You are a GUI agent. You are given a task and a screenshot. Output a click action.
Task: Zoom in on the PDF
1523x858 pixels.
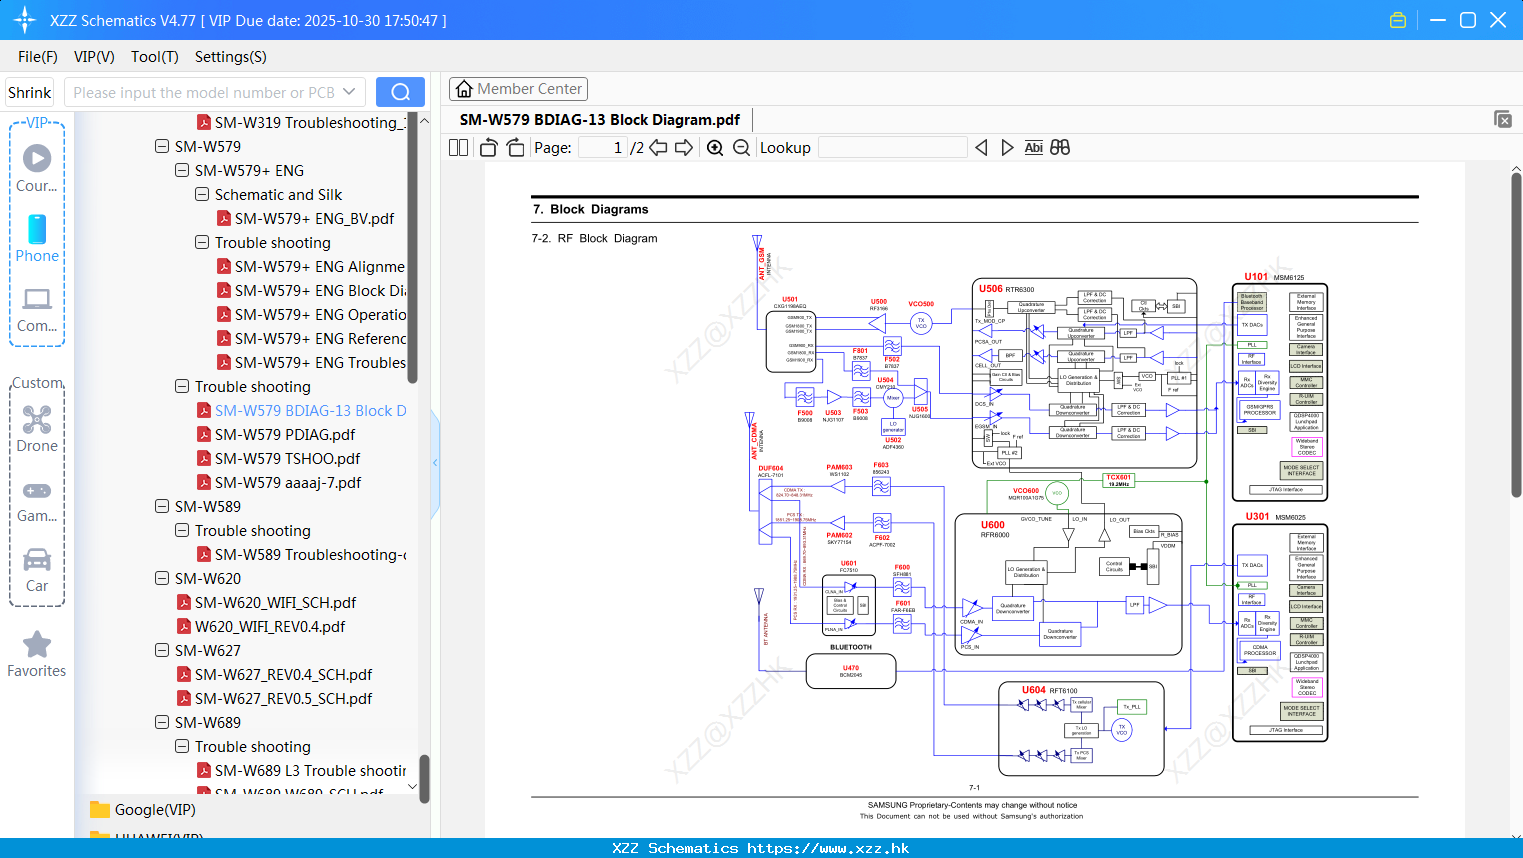click(x=715, y=147)
